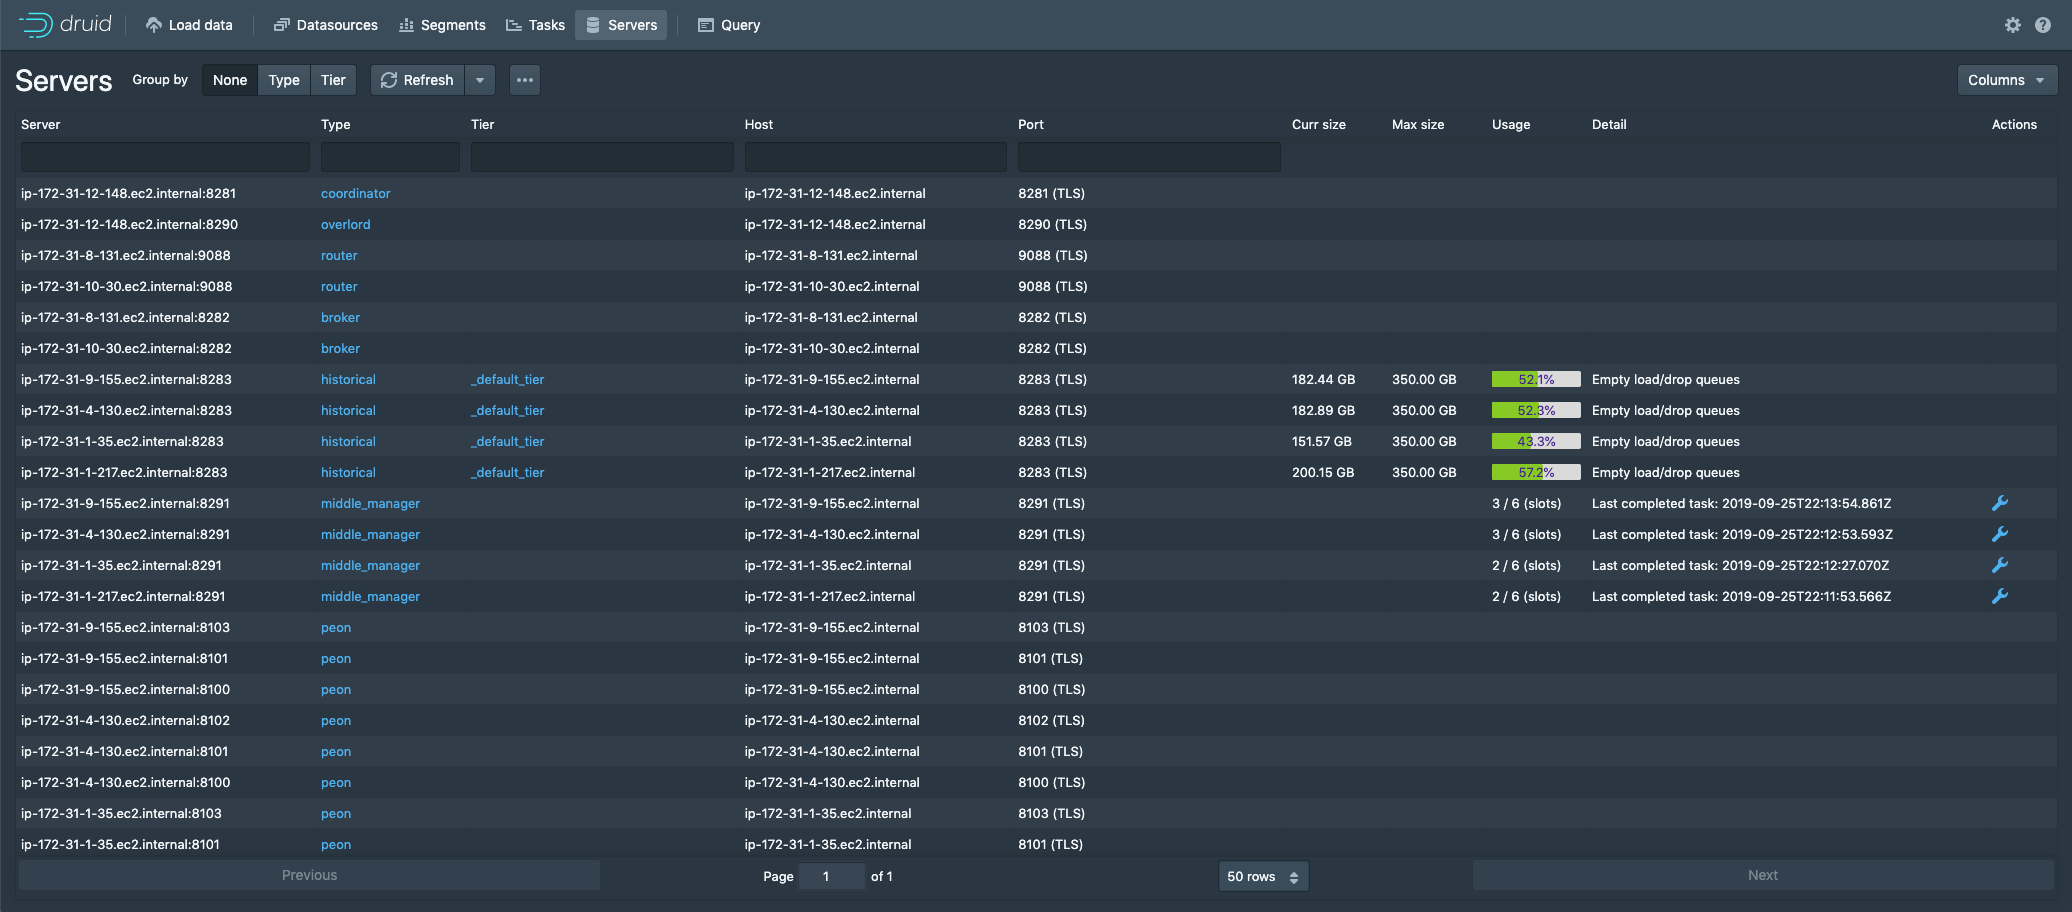Filter by the coordinator type link
This screenshot has width=2072, height=912.
[356, 193]
